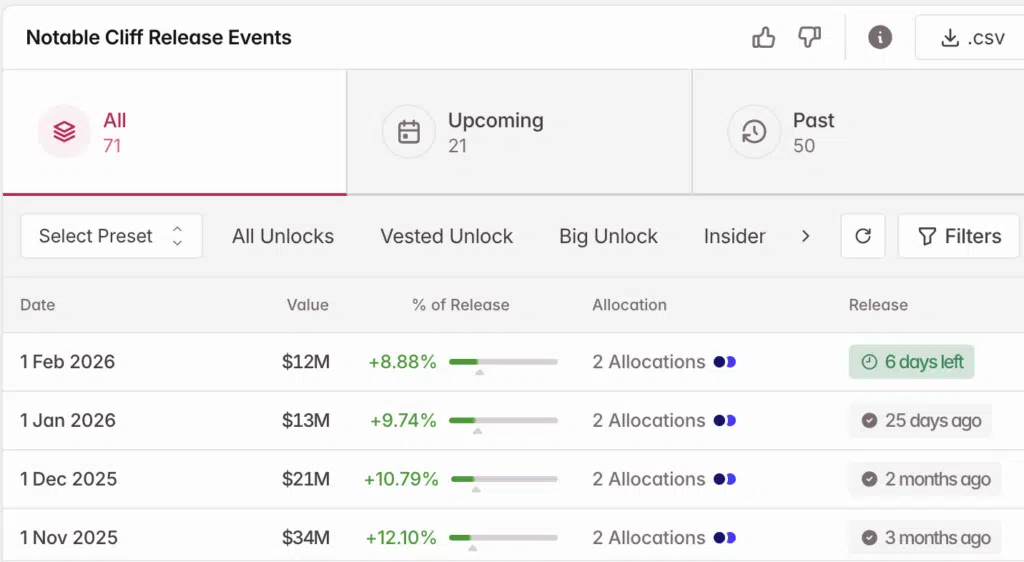Click the thumbs up icon

[x=763, y=38]
